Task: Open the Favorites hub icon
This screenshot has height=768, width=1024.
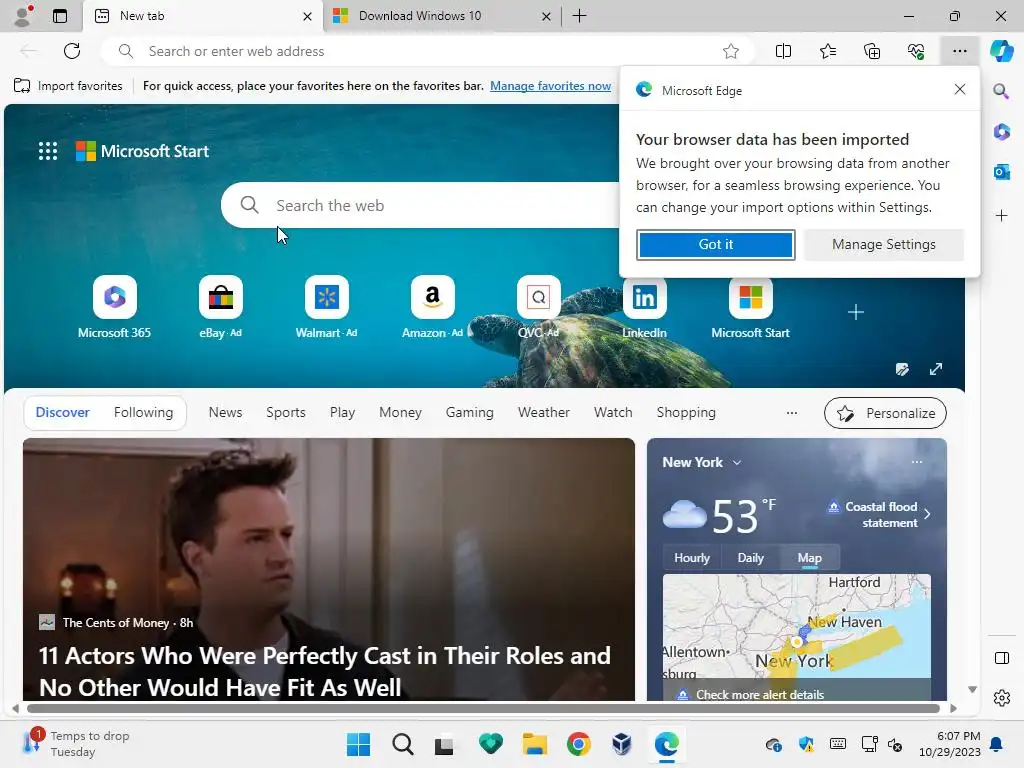Action: [x=827, y=51]
